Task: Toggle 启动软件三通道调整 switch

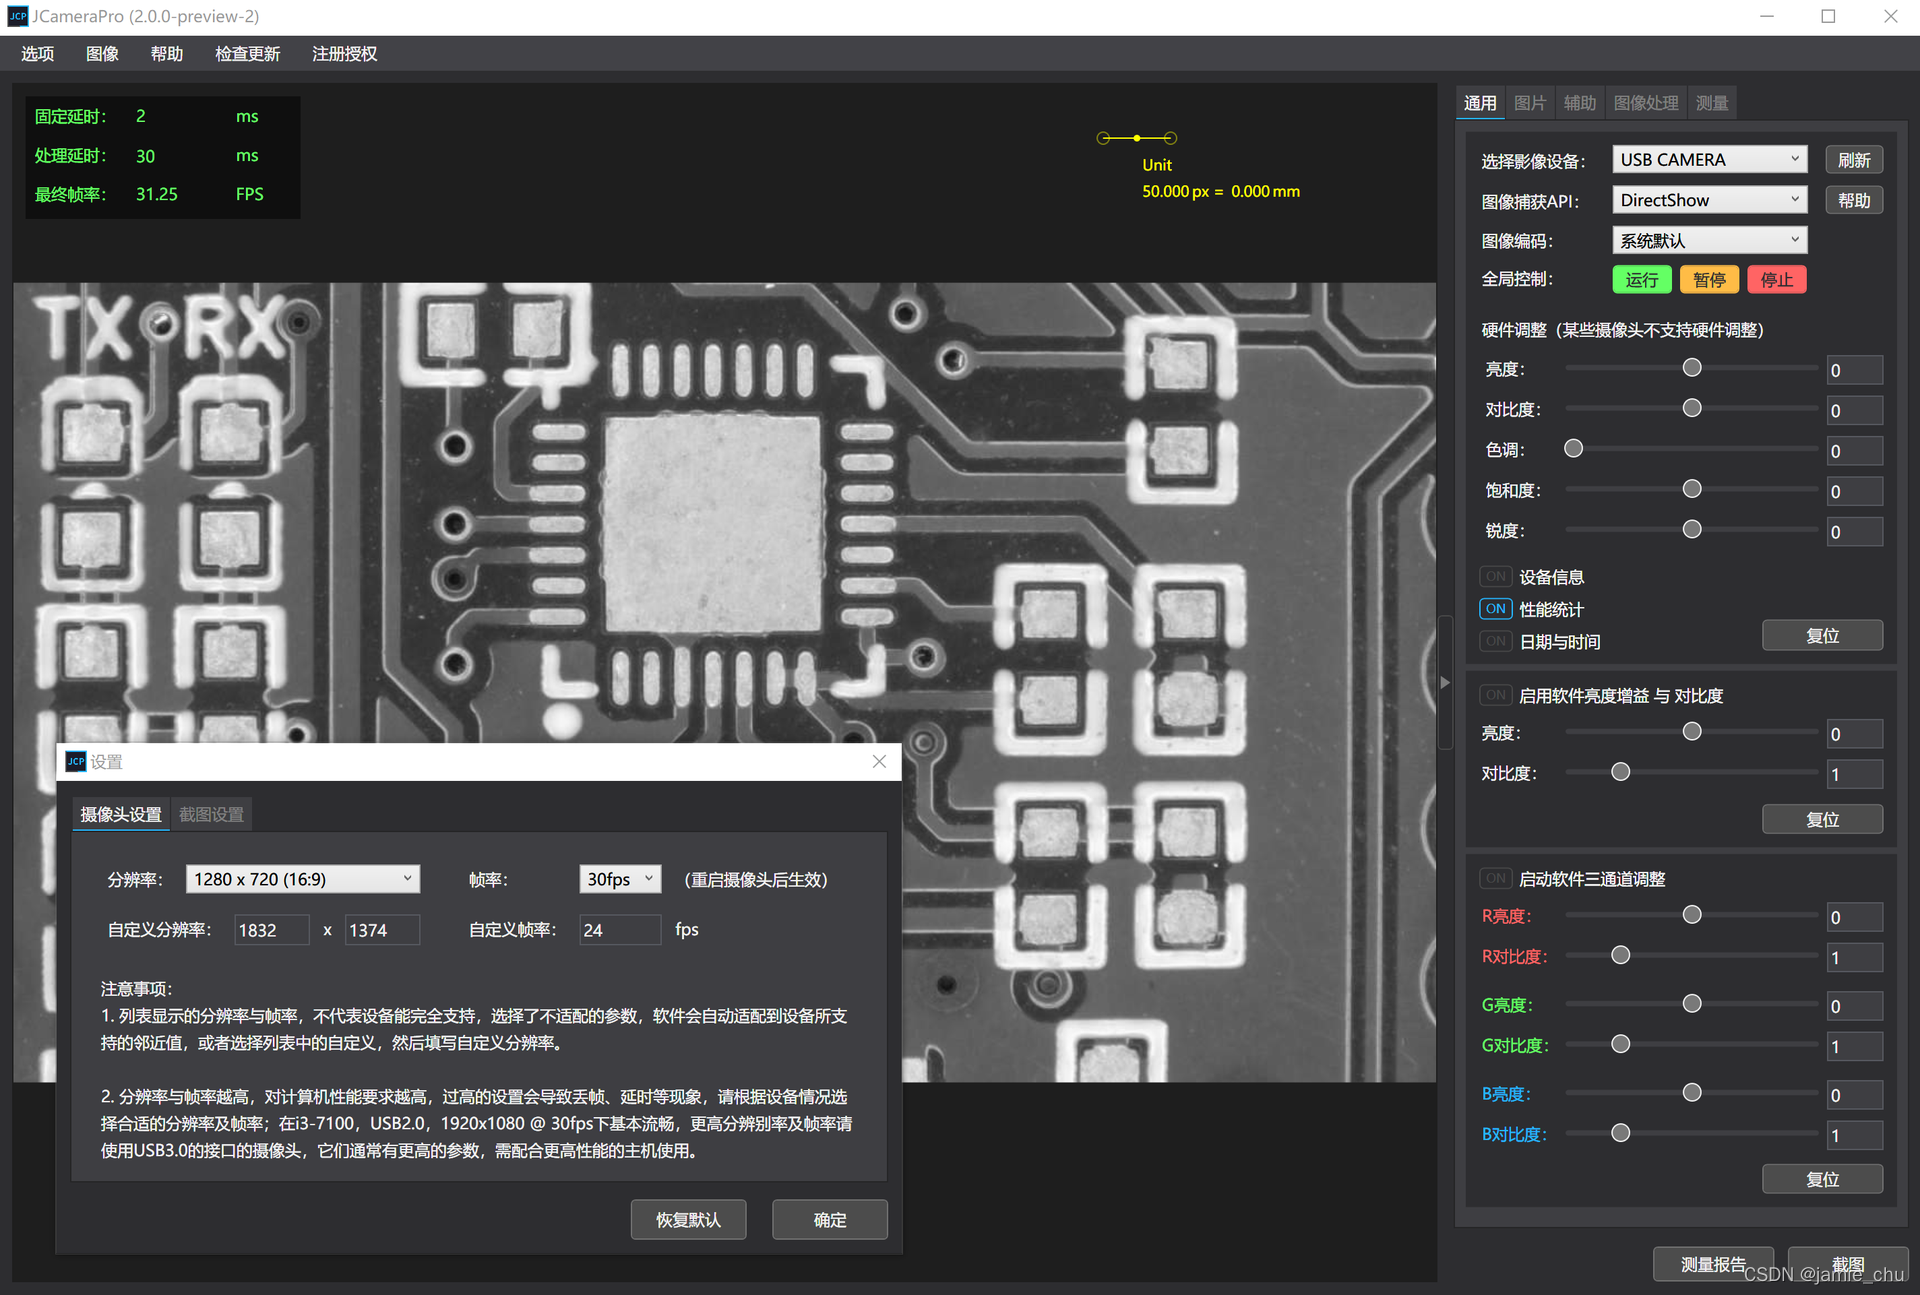Action: tap(1495, 879)
